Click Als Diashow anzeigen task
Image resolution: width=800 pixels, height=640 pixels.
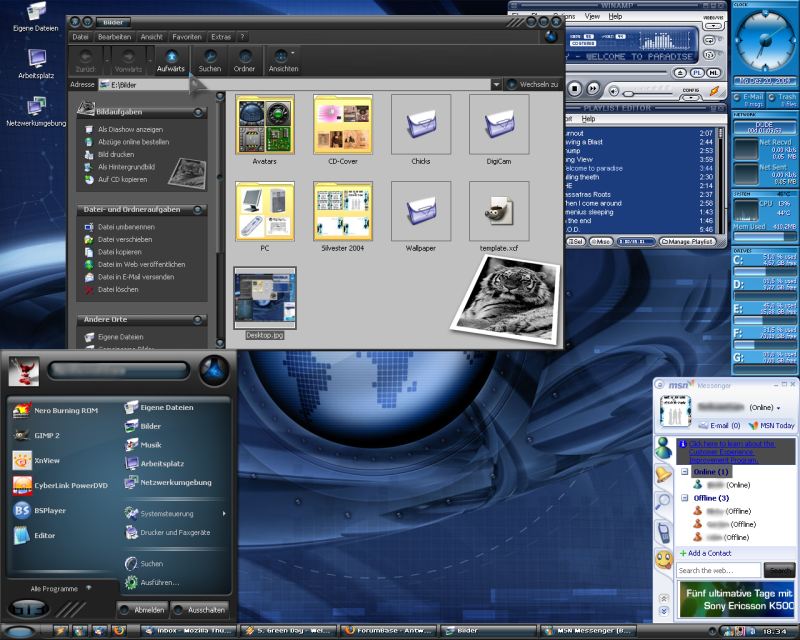click(124, 130)
